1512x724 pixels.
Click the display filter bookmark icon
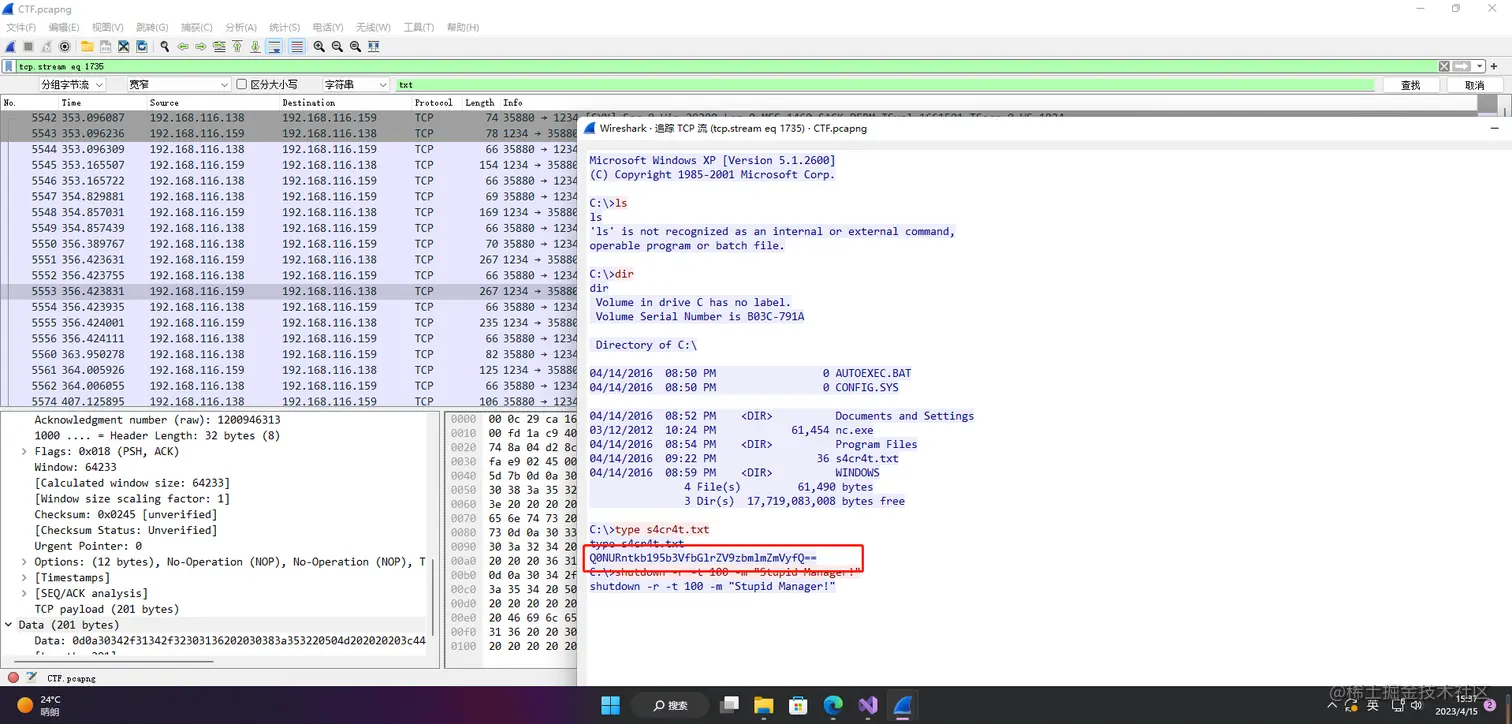[9, 66]
